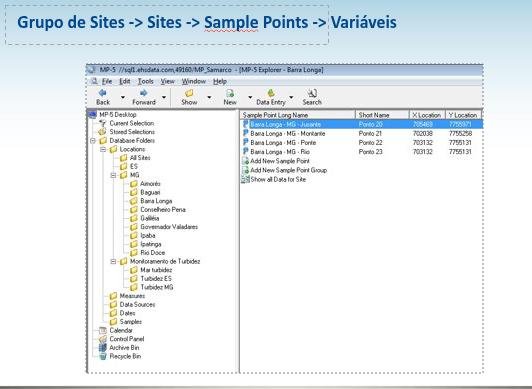
Task: Select the Conselheiro Pena folder
Action: click(x=163, y=210)
